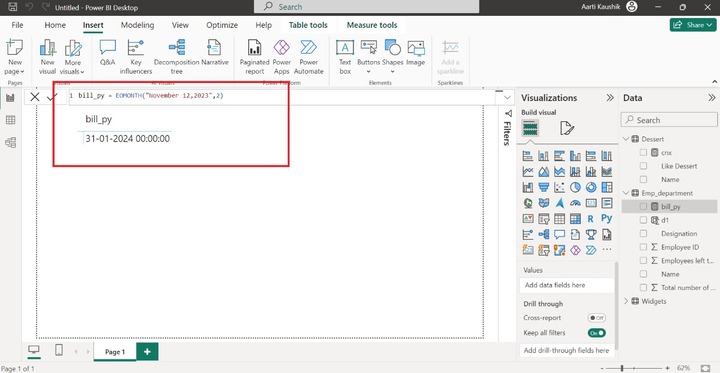The height and width of the screenshot is (373, 720).
Task: Check the Employee ID field checkbox
Action: pyautogui.click(x=643, y=247)
